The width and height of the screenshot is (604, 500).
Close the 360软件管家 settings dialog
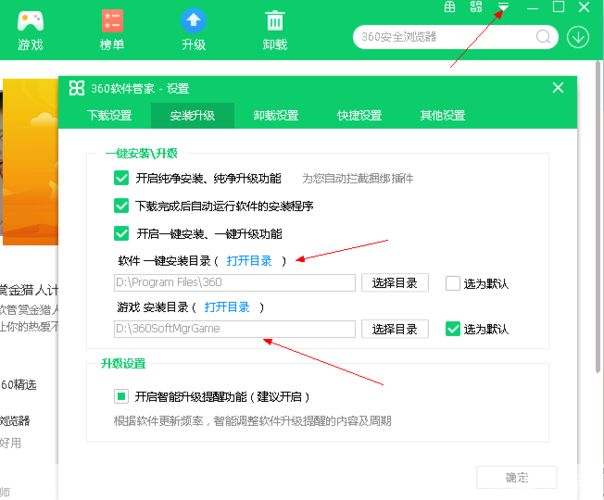point(558,88)
